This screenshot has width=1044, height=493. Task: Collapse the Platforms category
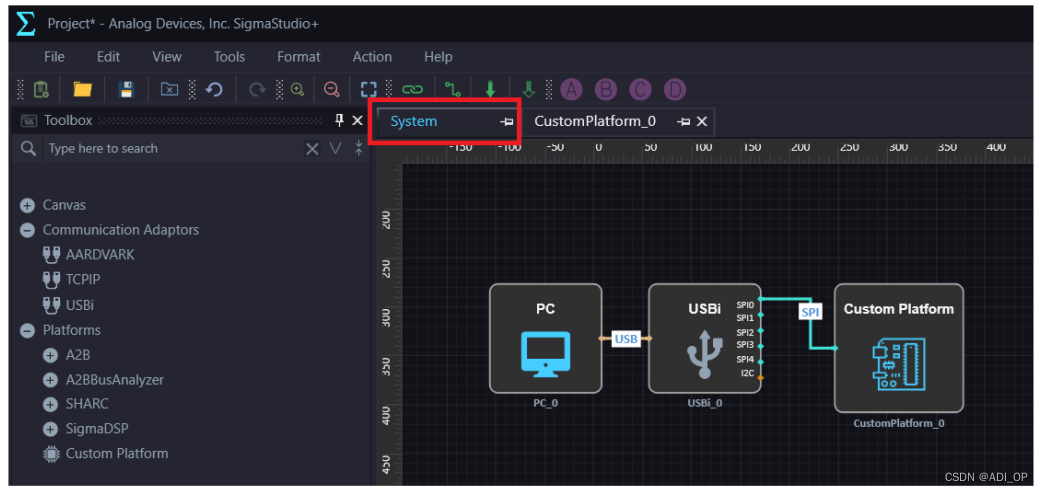(x=27, y=330)
